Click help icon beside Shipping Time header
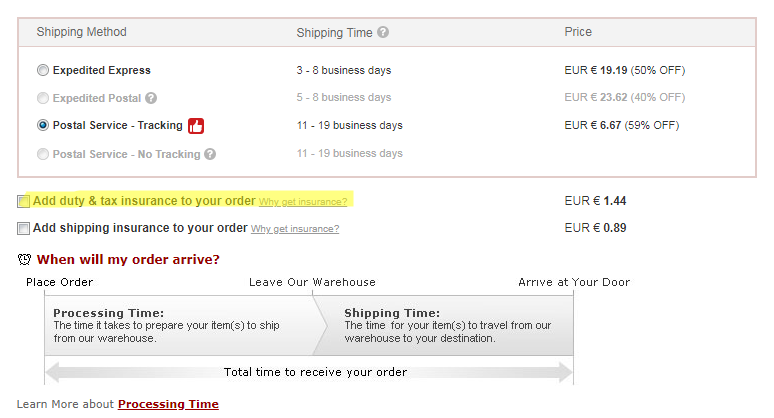Image resolution: width=774 pixels, height=418 pixels. pyautogui.click(x=384, y=33)
